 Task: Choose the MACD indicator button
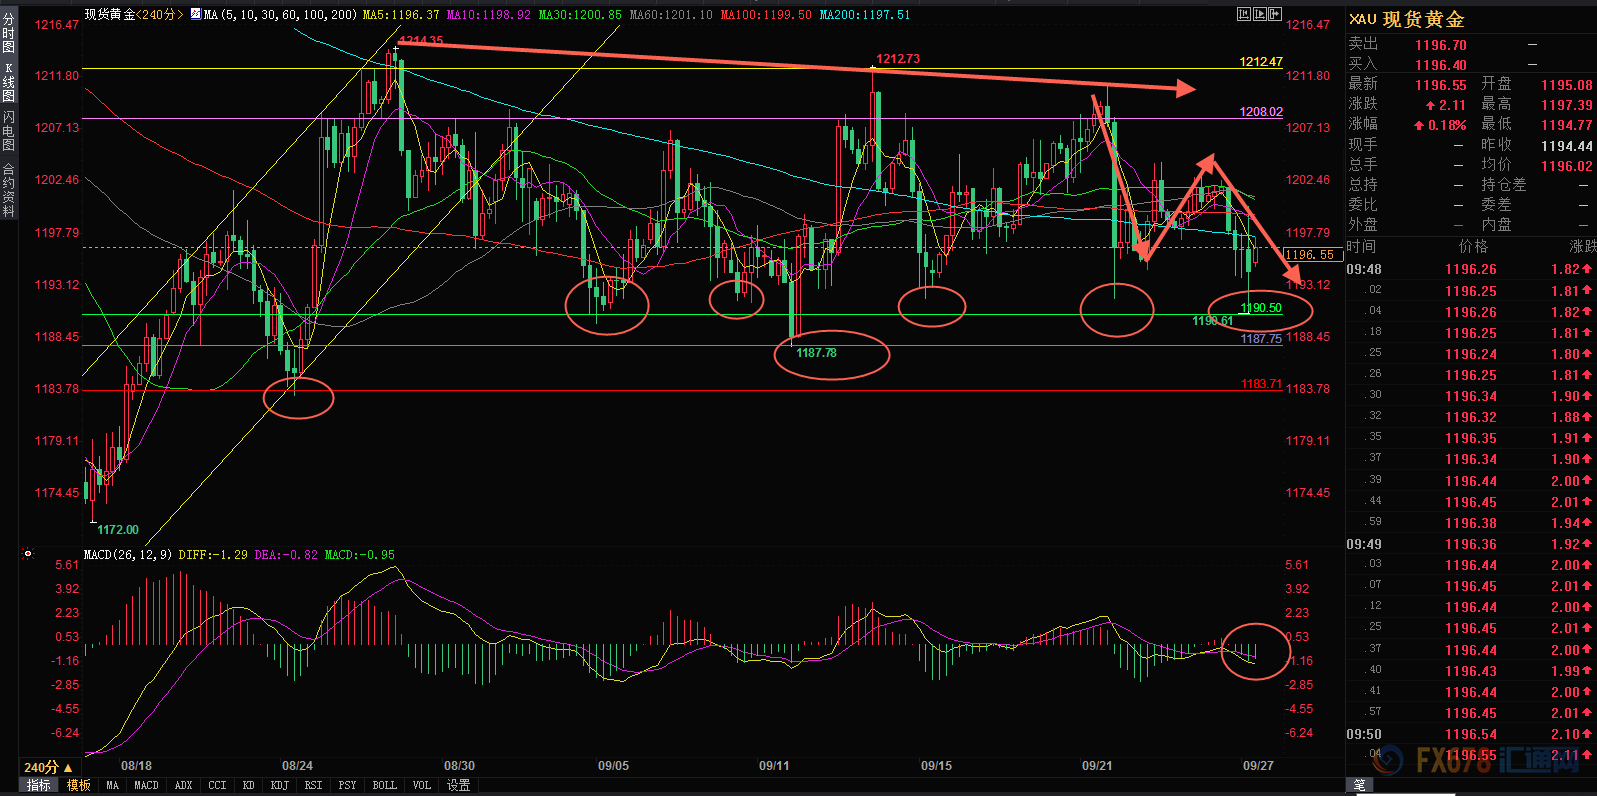click(146, 785)
